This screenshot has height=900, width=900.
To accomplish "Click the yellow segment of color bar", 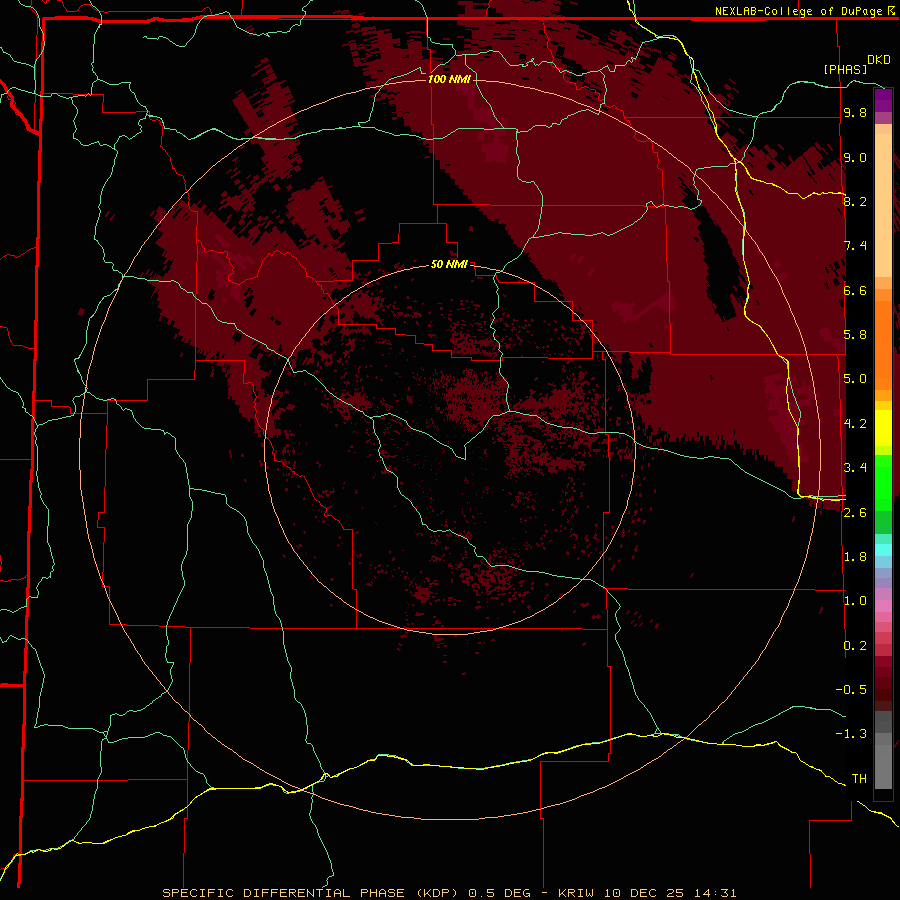I will 883,428.
